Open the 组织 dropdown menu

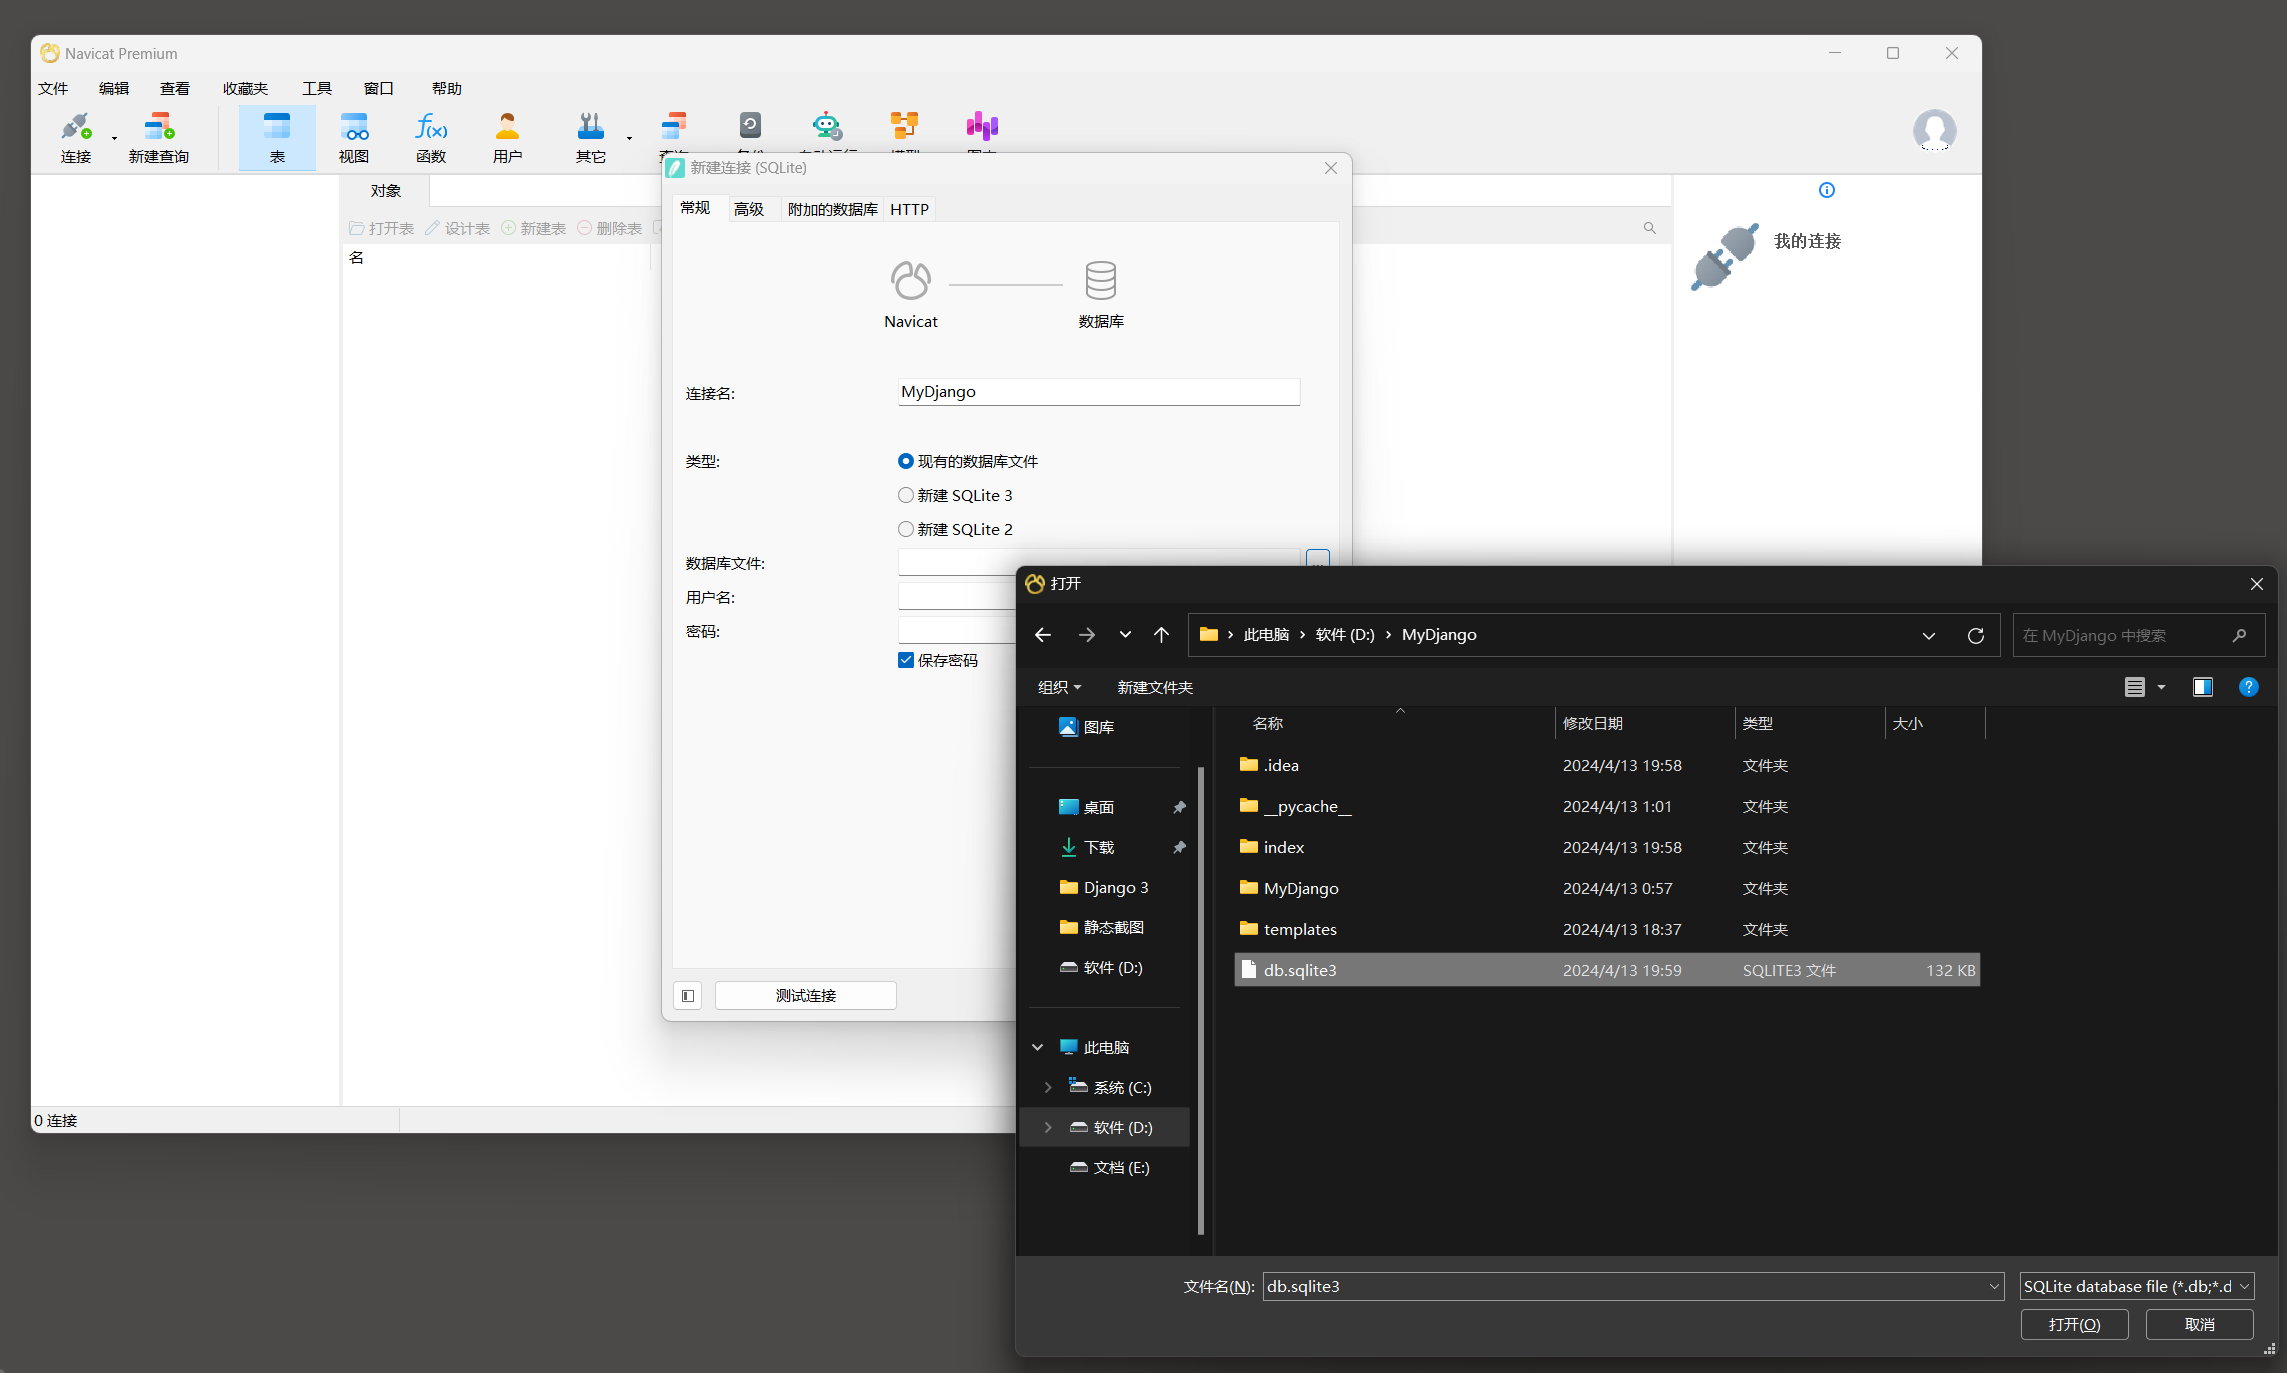(x=1059, y=687)
